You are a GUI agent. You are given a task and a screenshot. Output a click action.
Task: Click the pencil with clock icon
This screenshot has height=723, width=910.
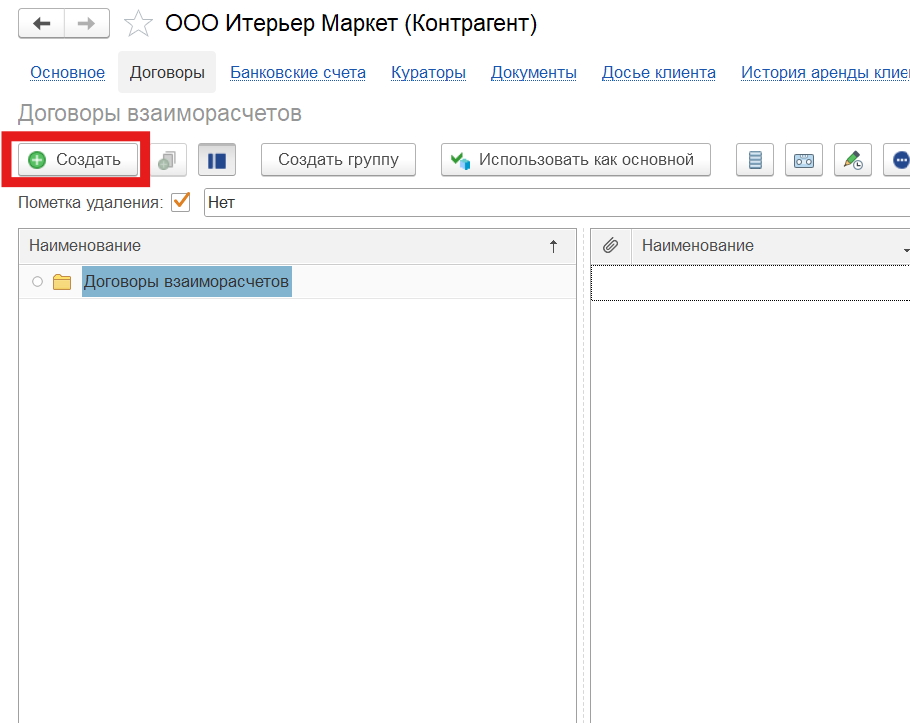pyautogui.click(x=852, y=159)
